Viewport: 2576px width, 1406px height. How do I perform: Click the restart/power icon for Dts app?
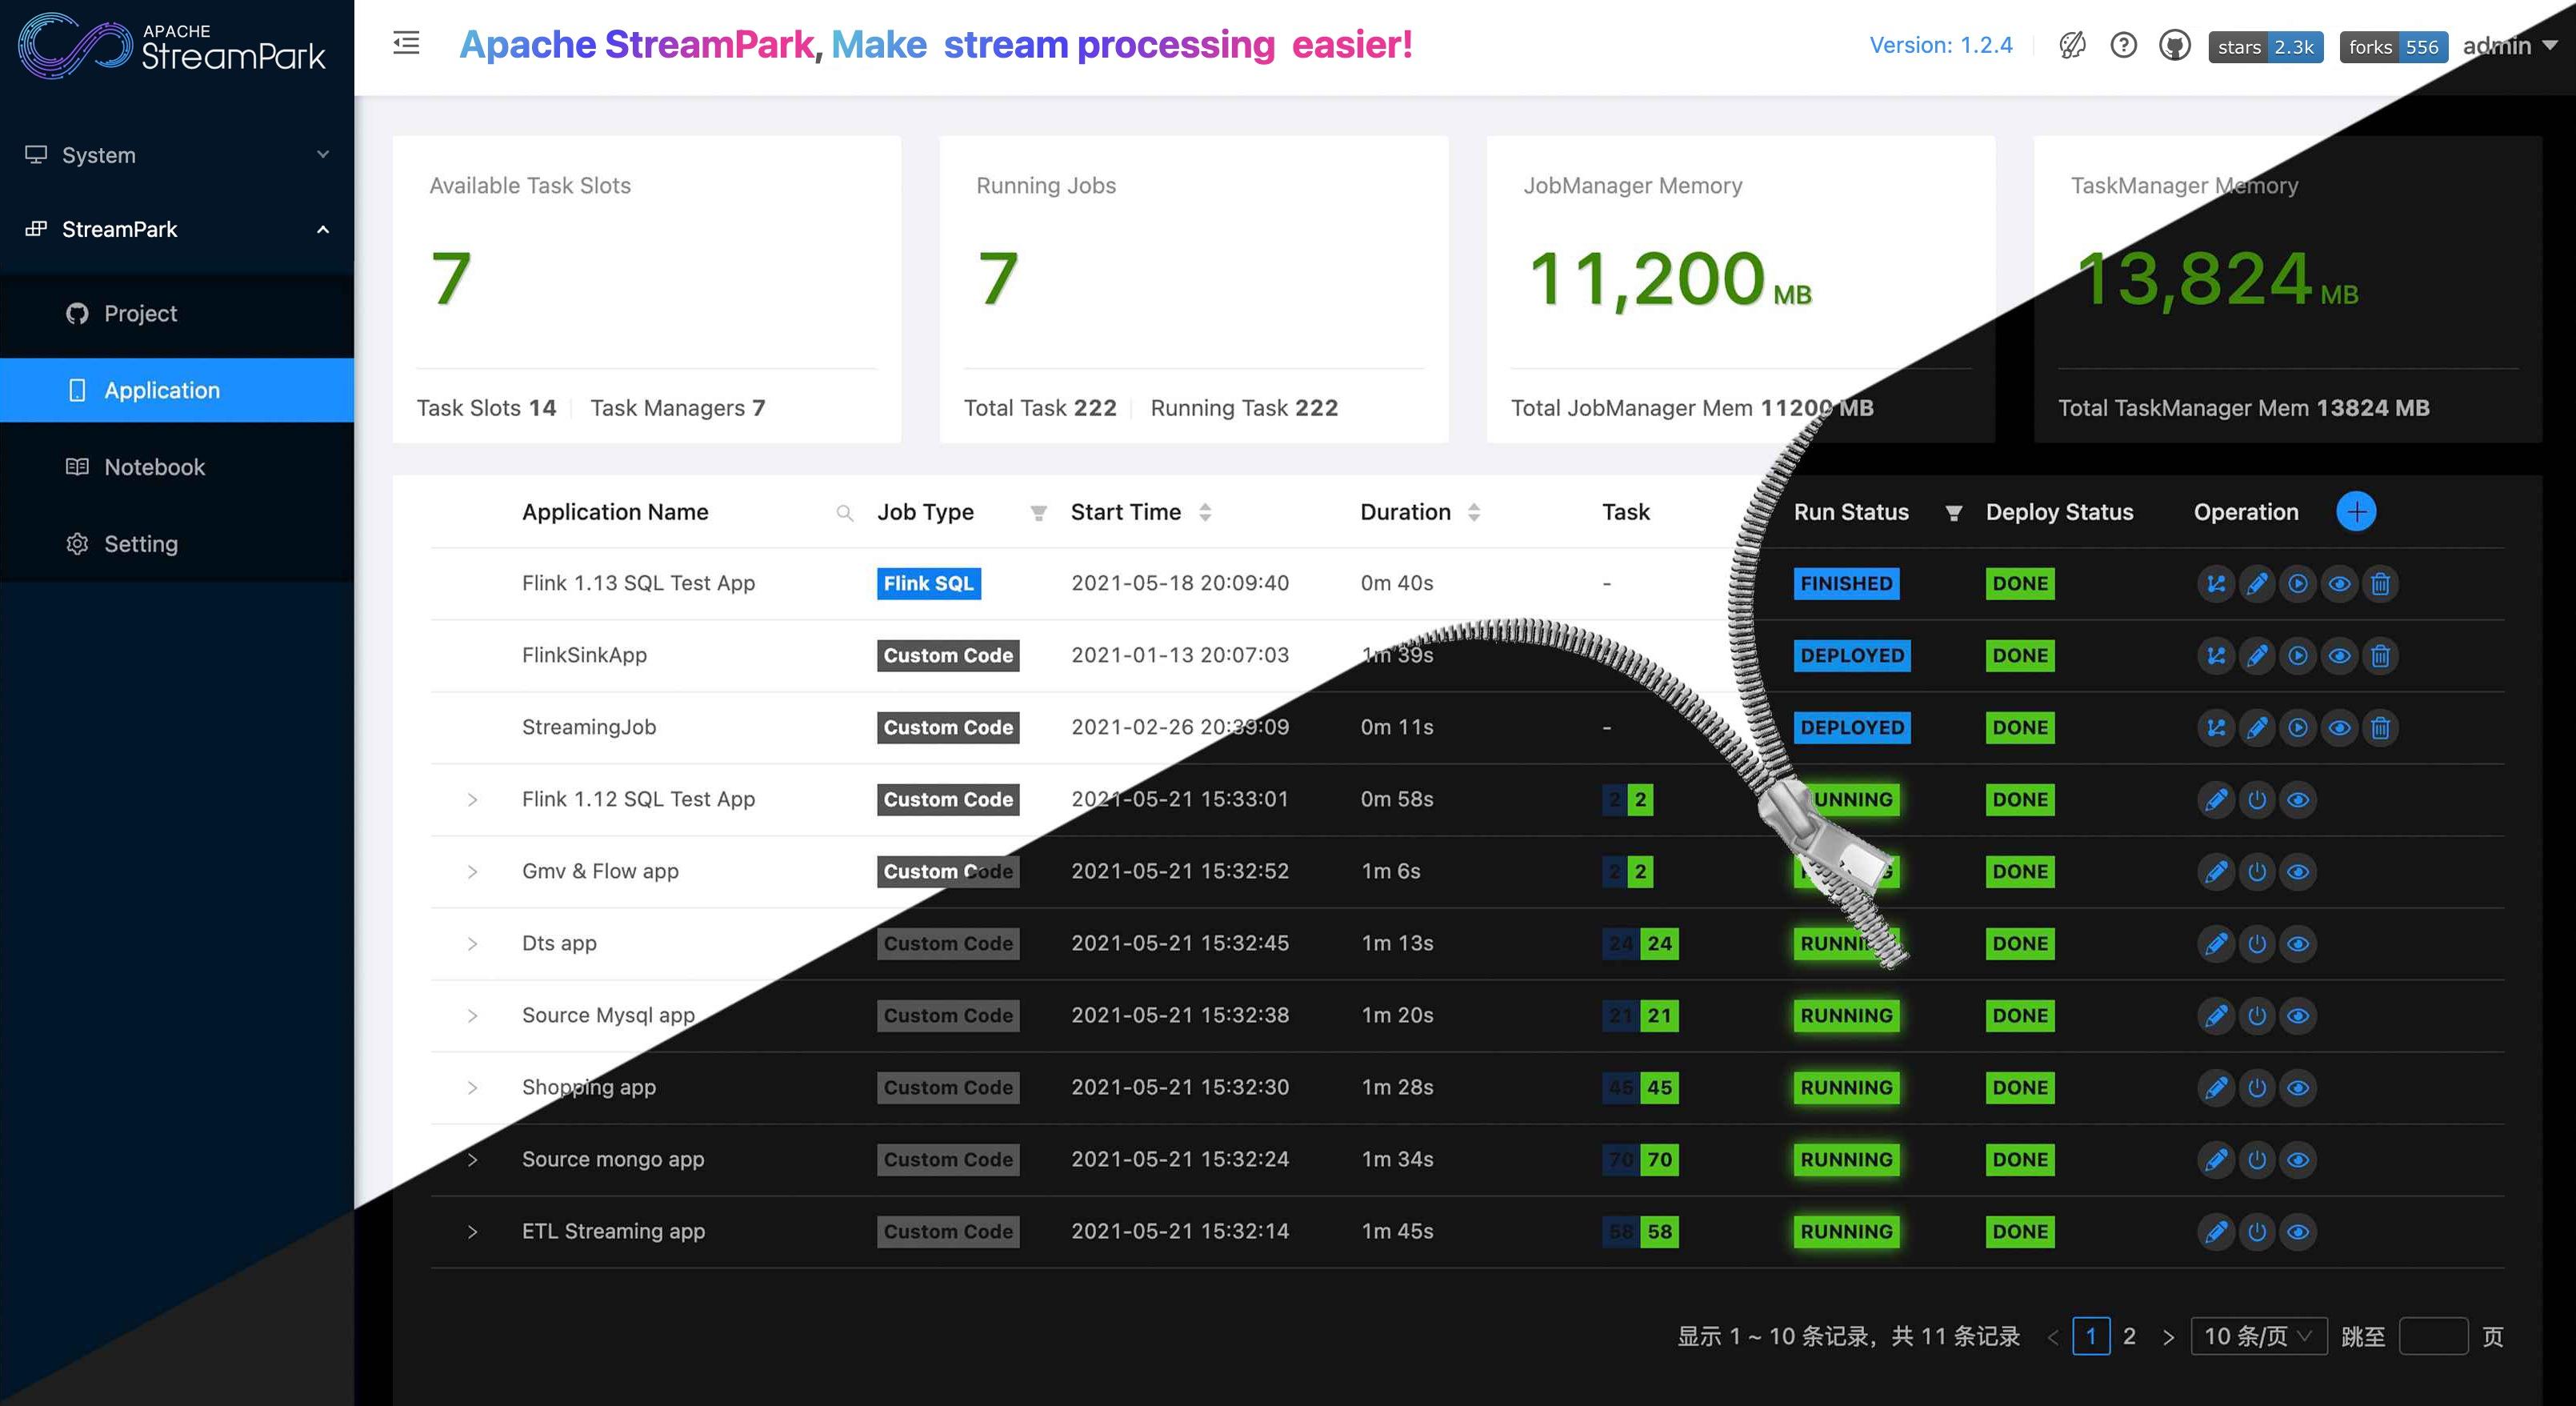coord(2256,940)
